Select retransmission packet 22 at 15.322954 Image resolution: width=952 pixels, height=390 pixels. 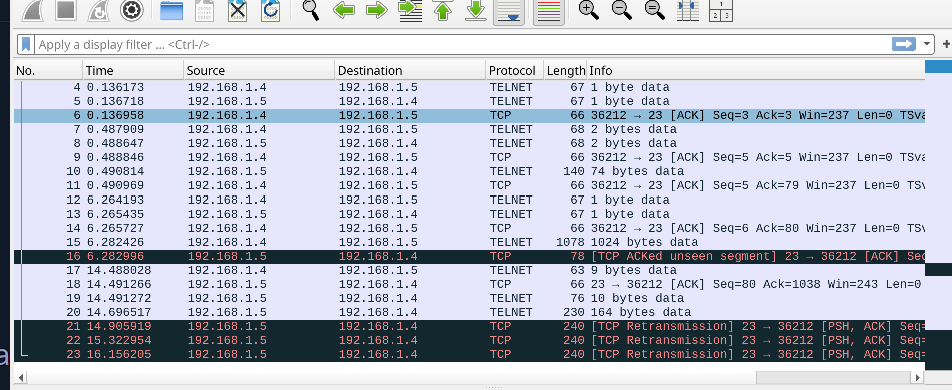coord(469,341)
